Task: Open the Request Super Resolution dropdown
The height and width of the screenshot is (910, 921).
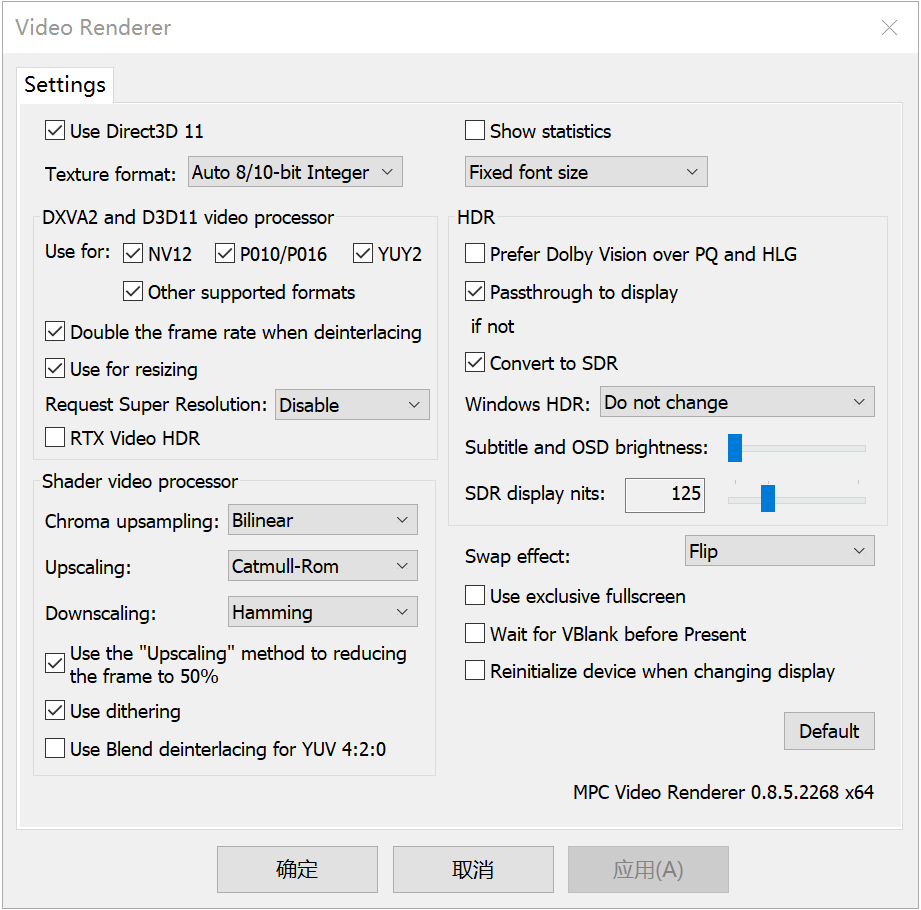Action: click(352, 404)
